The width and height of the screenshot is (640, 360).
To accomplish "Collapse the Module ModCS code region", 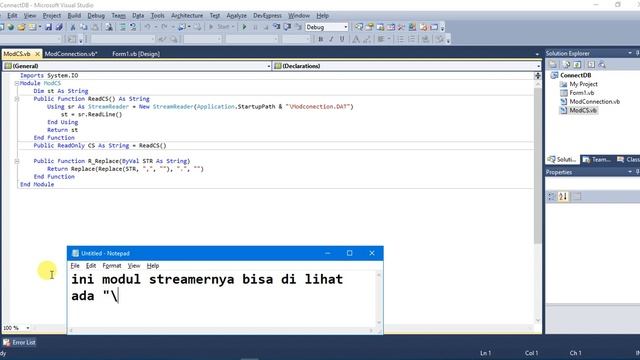I will click(x=17, y=83).
